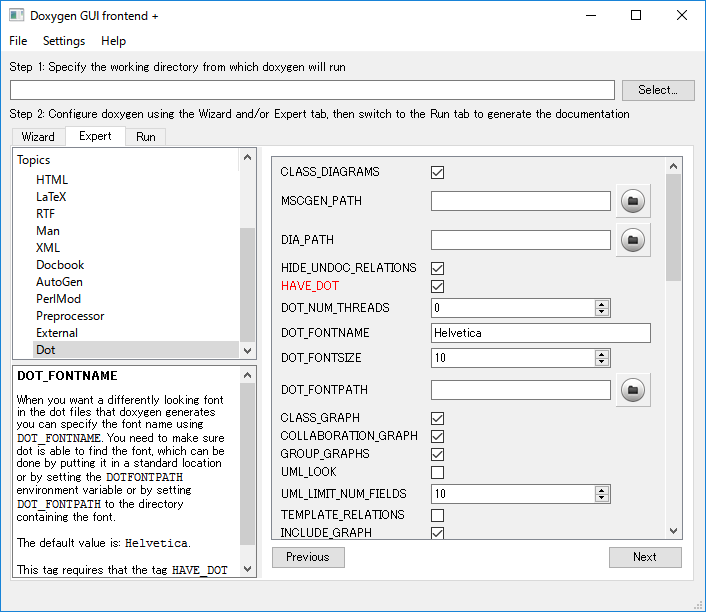706x612 pixels.
Task: Select Preprocessor topic in tree
Action: point(70,316)
